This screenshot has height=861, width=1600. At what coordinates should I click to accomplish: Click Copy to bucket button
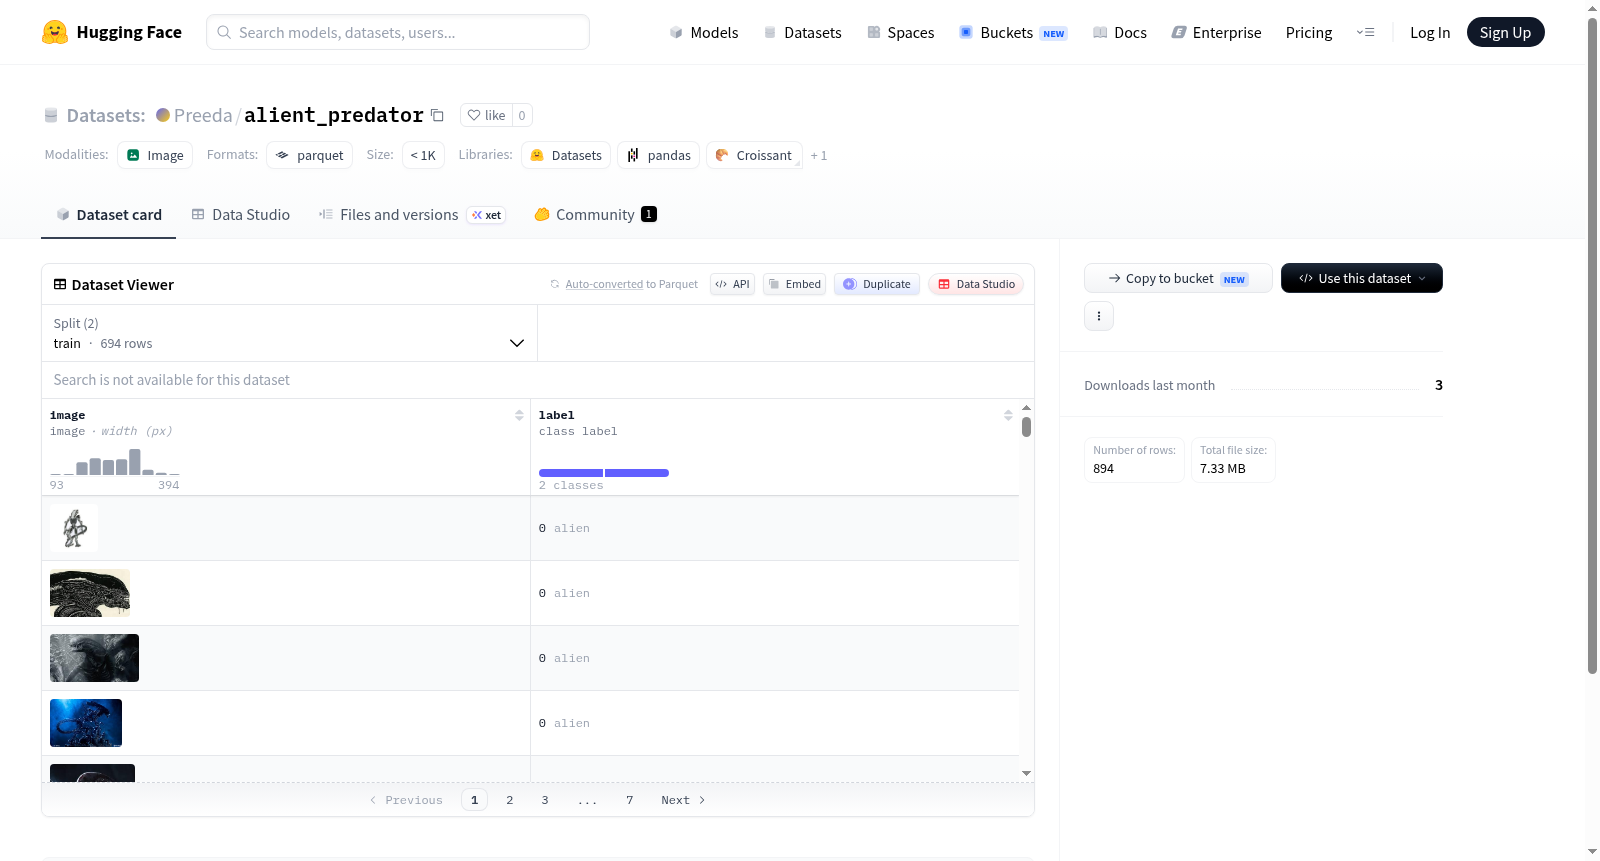(1178, 278)
